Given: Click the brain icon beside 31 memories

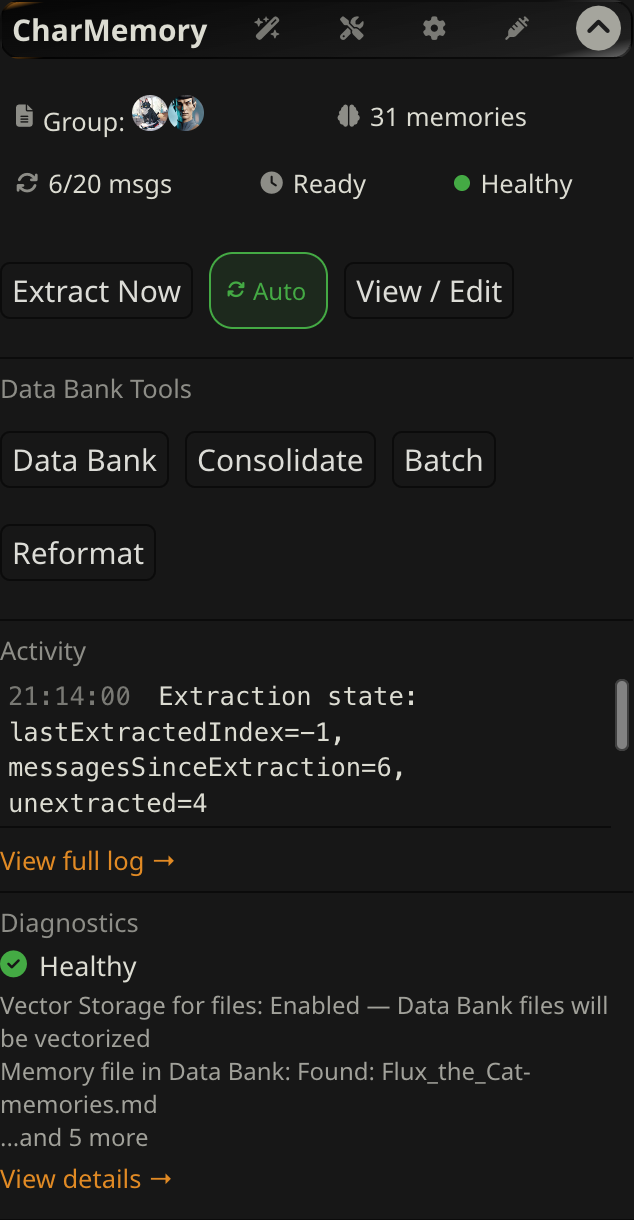Looking at the screenshot, I should (348, 117).
